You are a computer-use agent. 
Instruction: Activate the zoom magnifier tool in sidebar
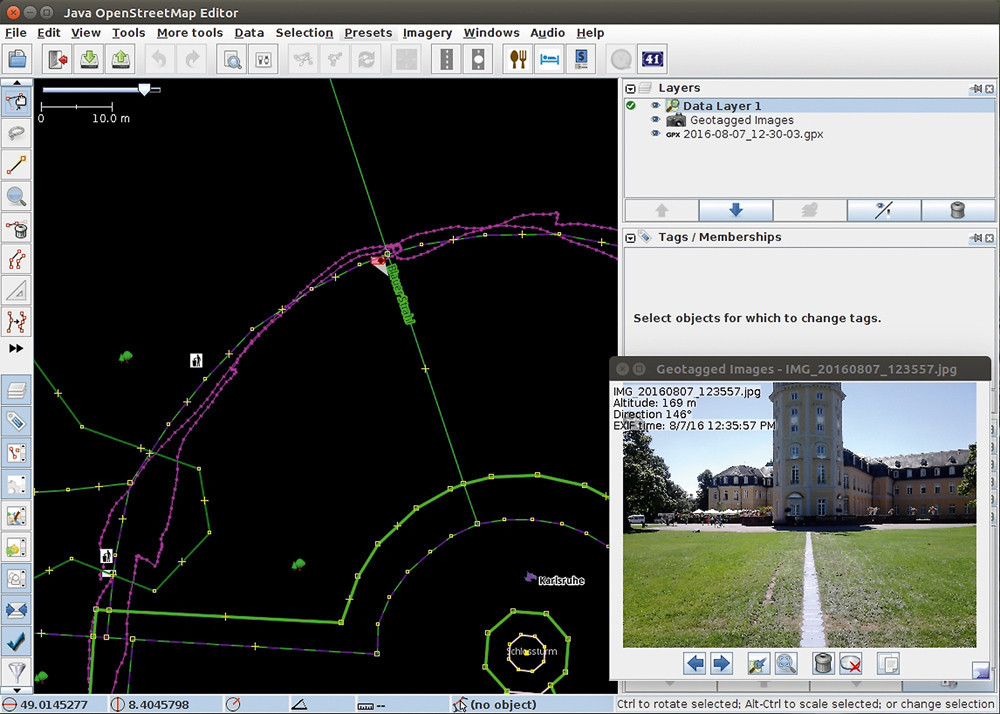point(16,196)
